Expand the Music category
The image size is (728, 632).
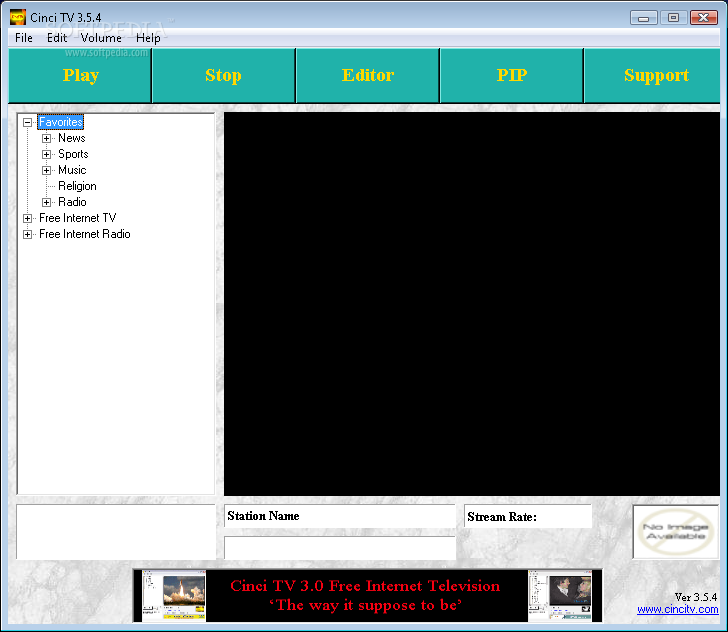46,170
